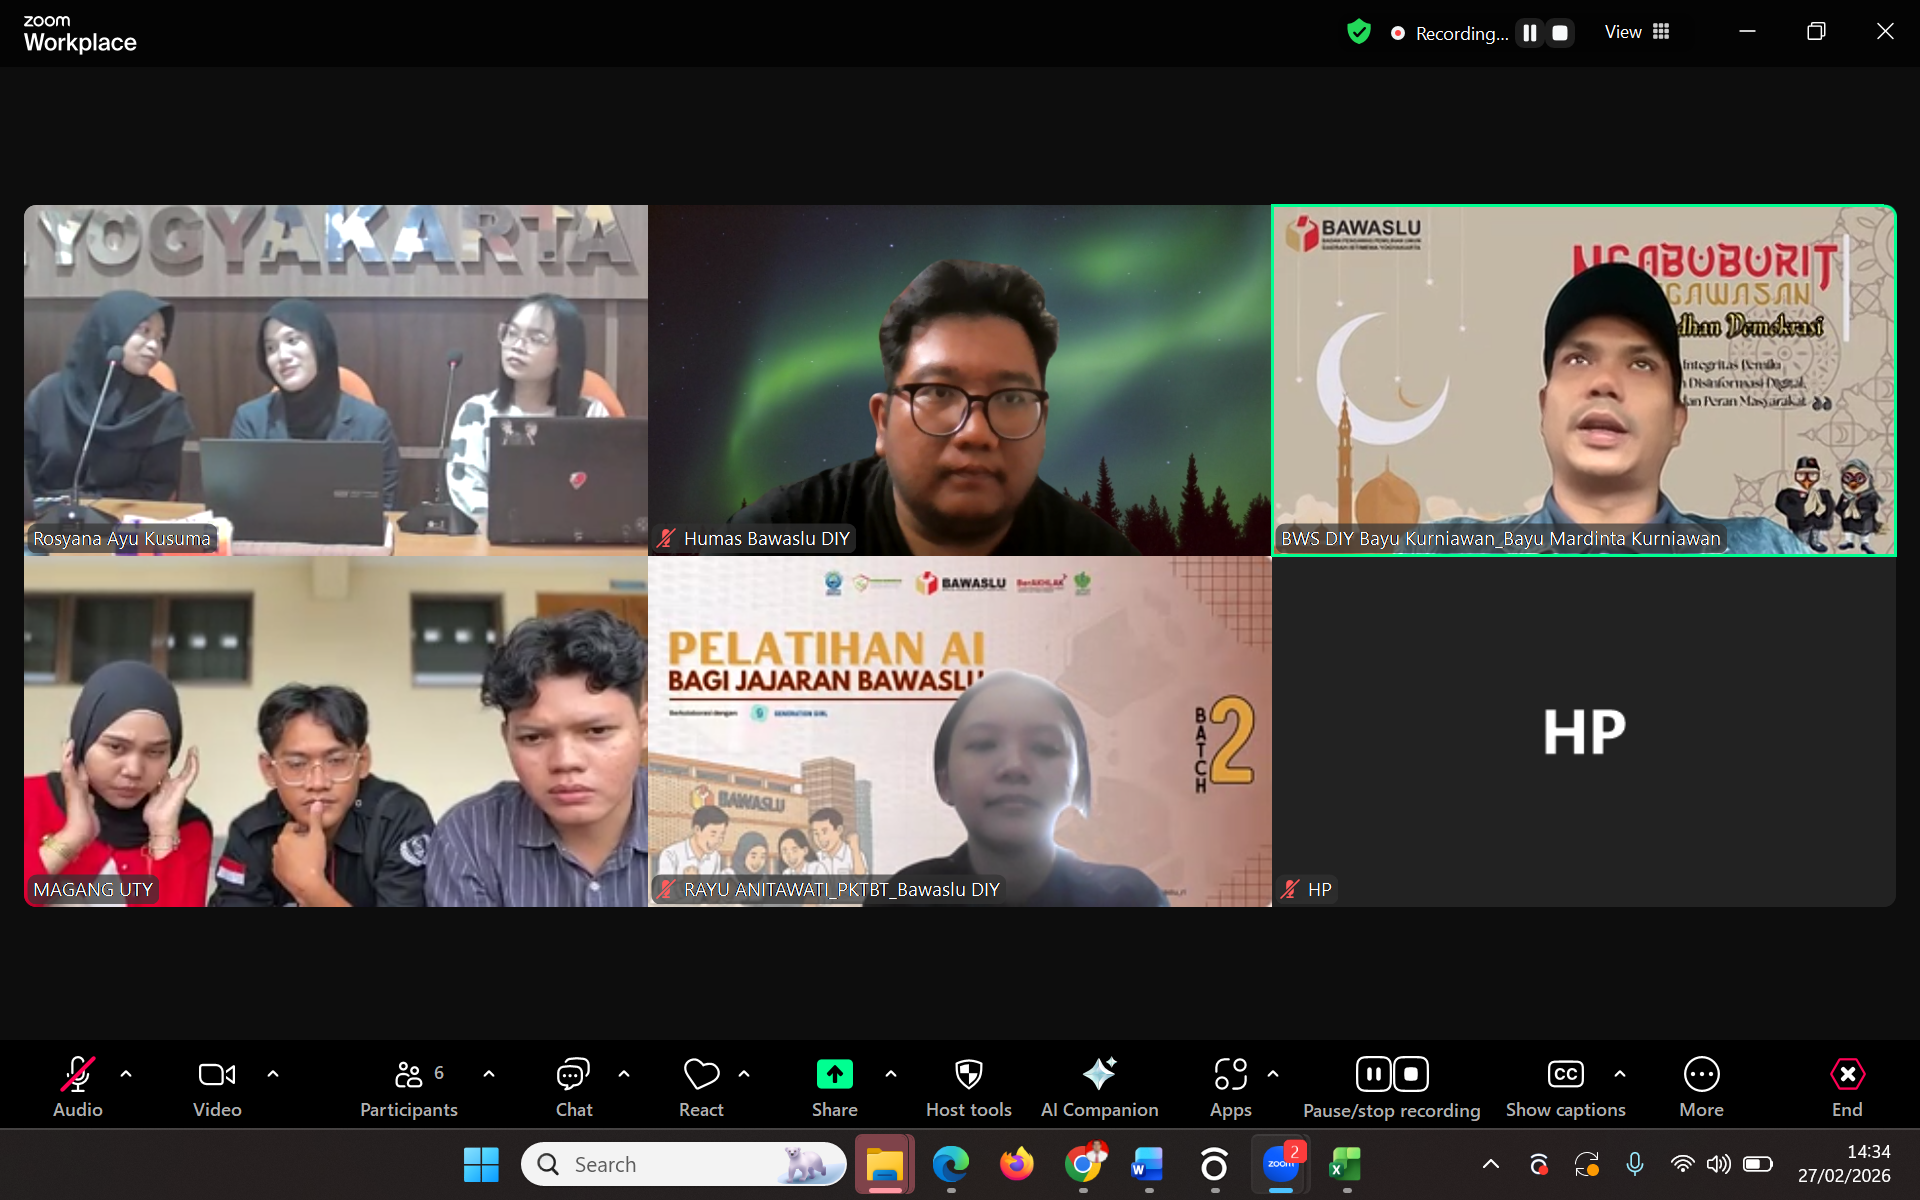
Task: Select the HP participant tile
Action: [1584, 732]
